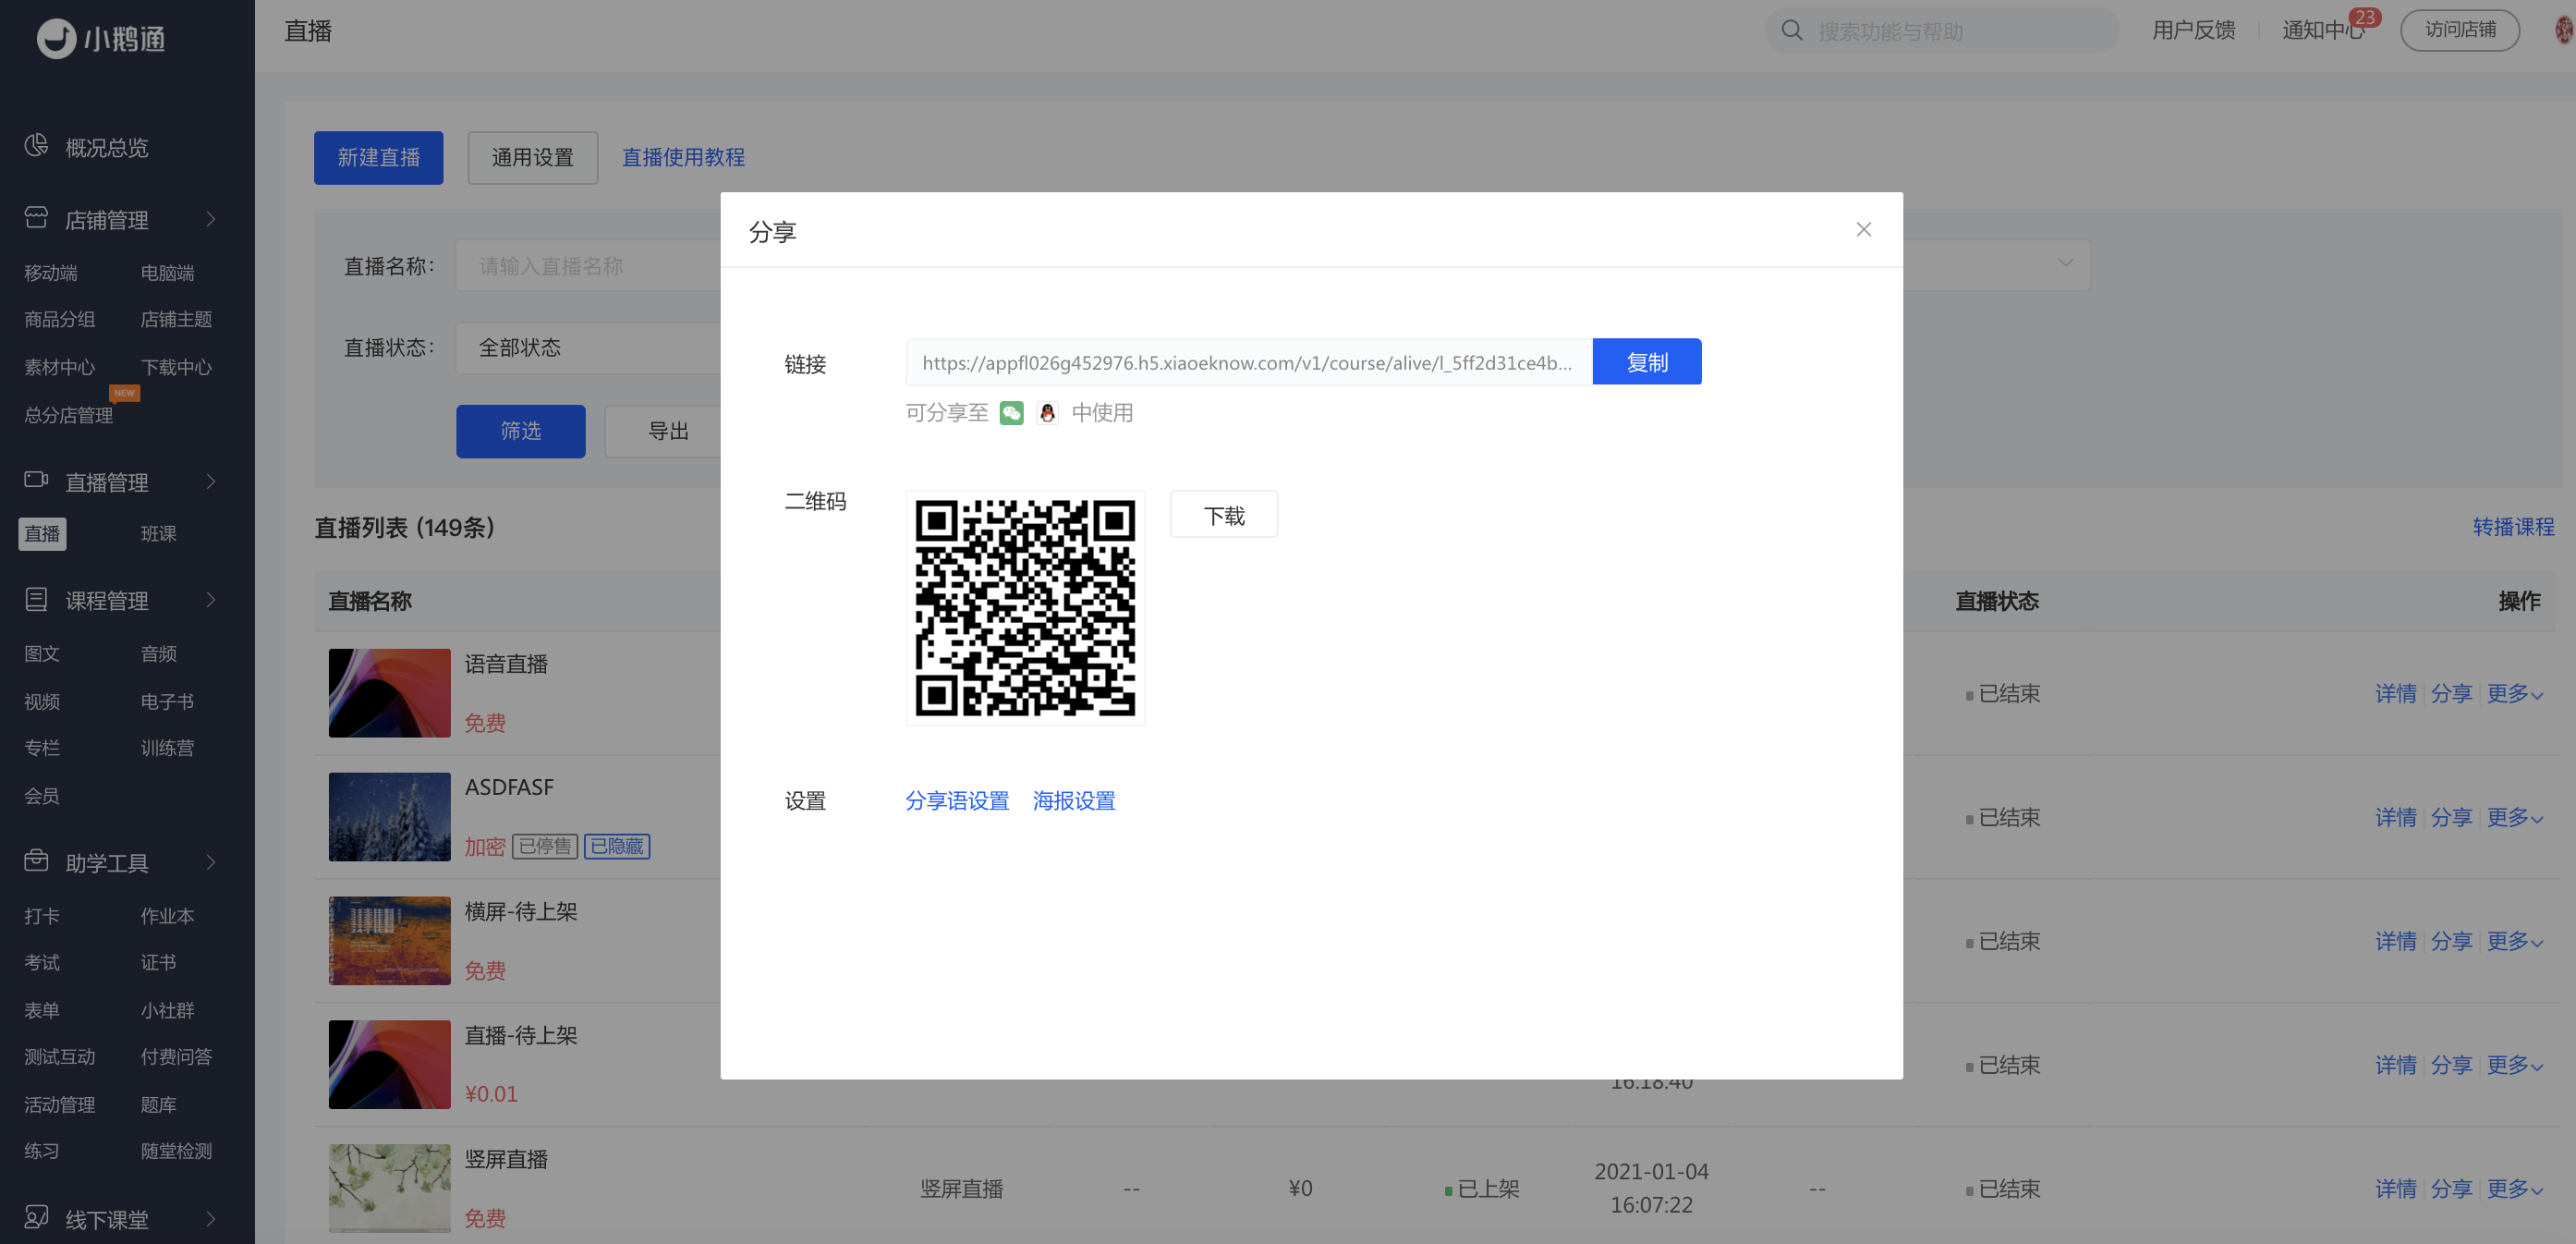
Task: Click 详情 for 语音直播 row
Action: (x=2396, y=693)
